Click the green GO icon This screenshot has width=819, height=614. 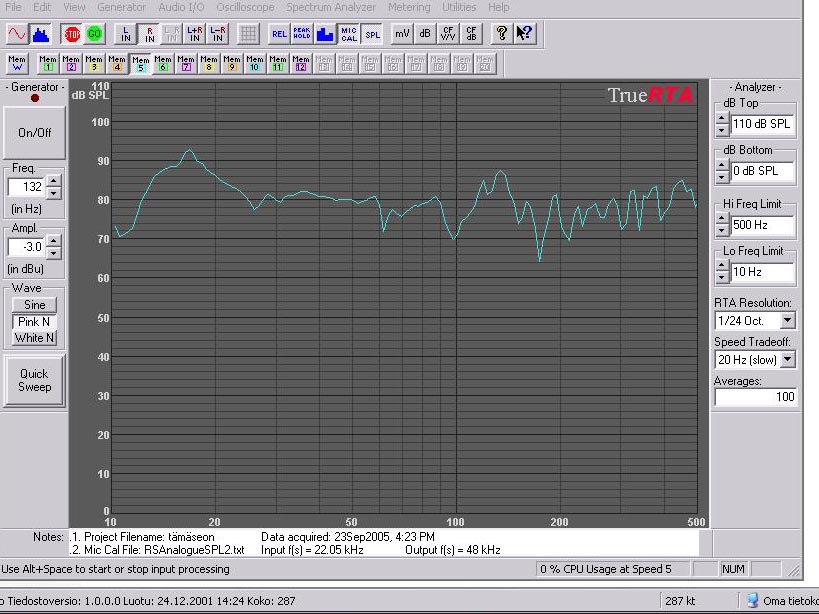click(x=94, y=34)
